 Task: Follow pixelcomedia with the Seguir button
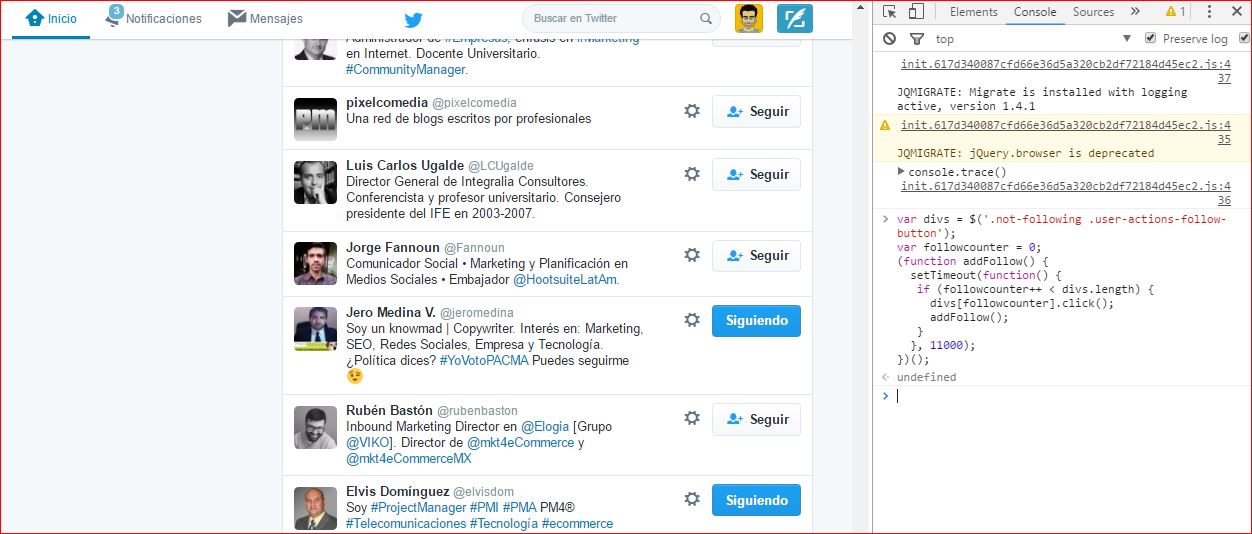coord(756,111)
